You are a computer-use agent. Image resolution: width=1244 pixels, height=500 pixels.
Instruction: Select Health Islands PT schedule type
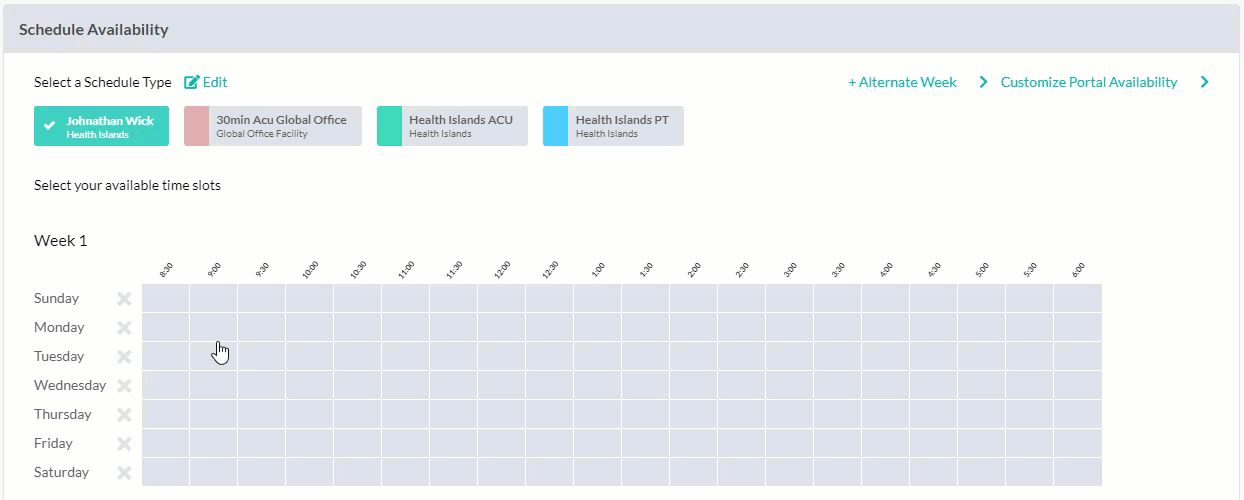pyautogui.click(x=613, y=126)
